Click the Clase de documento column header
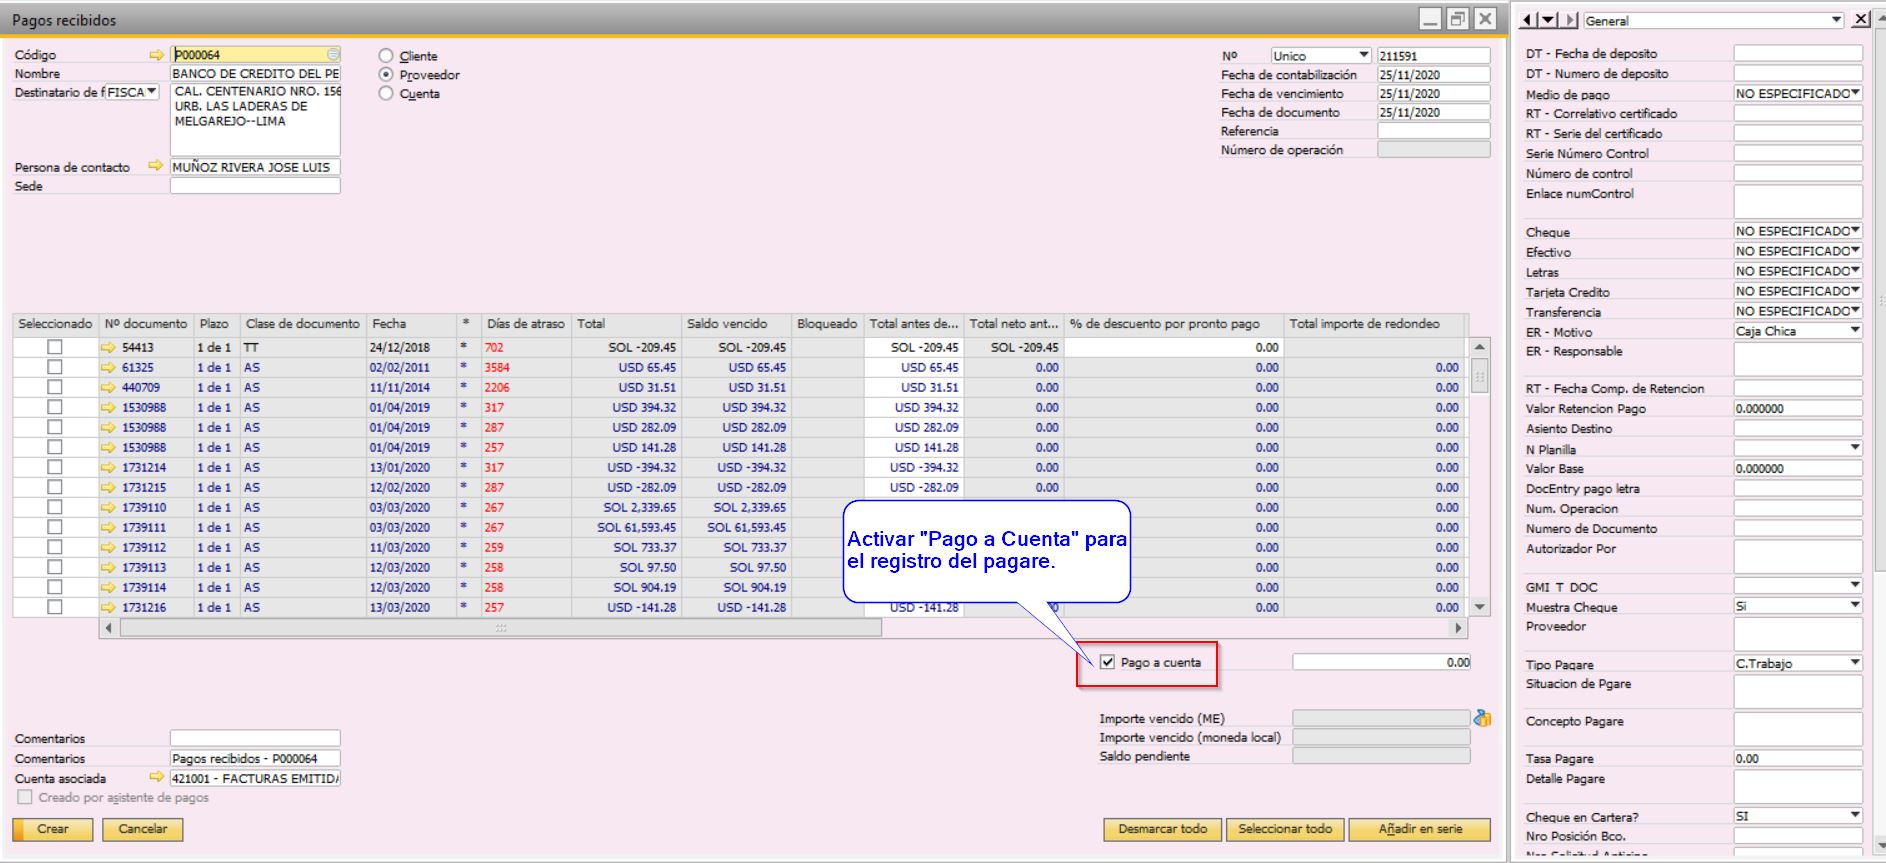Viewport: 1886px width, 863px height. point(303,324)
